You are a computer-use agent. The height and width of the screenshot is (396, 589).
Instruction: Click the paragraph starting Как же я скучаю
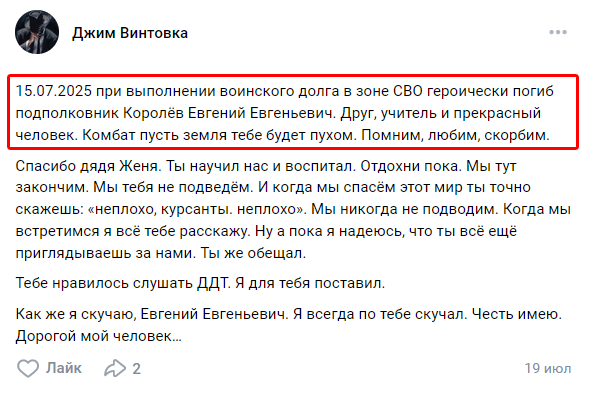coord(288,325)
